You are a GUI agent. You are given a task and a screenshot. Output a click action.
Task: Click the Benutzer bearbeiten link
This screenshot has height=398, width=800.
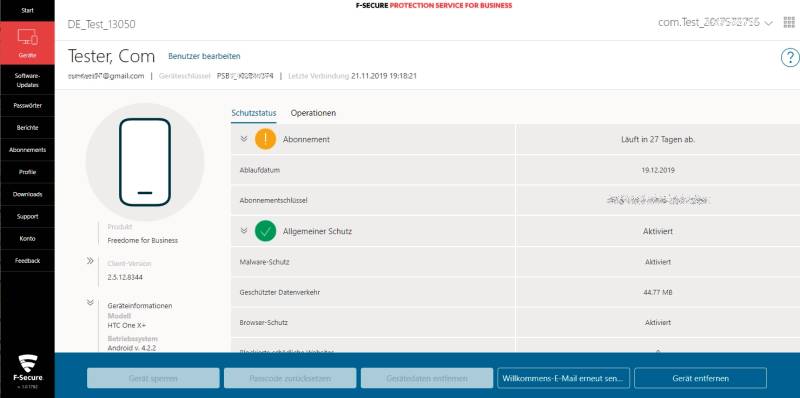point(204,56)
